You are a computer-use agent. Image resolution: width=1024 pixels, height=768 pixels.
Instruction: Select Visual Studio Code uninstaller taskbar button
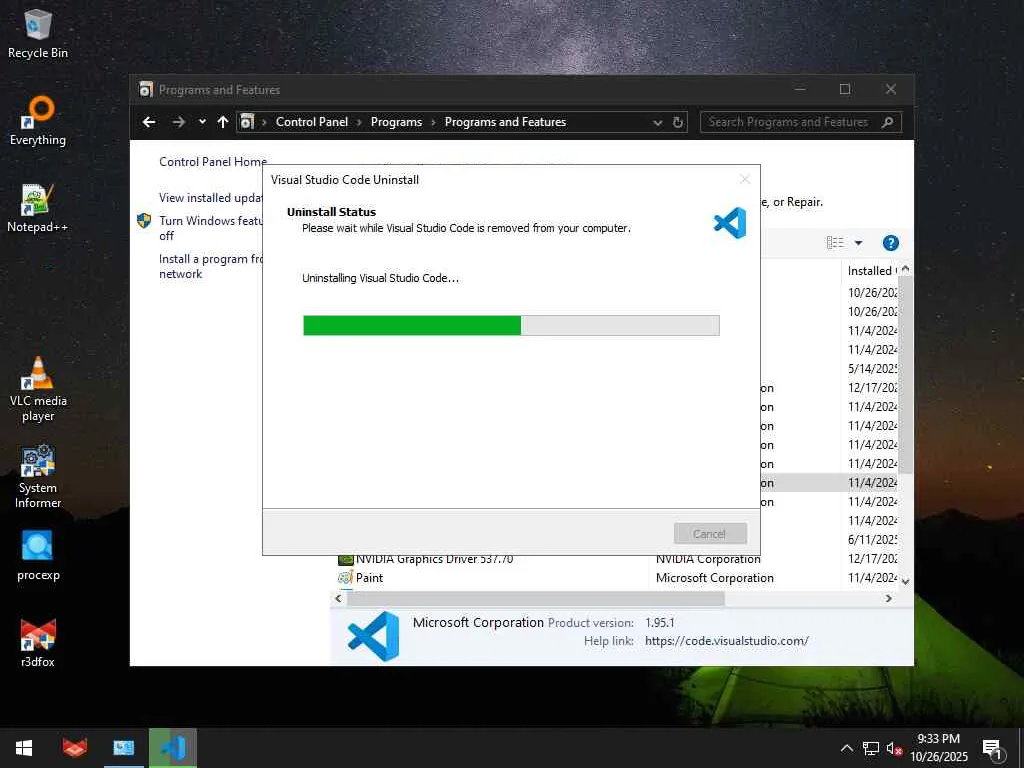point(172,748)
